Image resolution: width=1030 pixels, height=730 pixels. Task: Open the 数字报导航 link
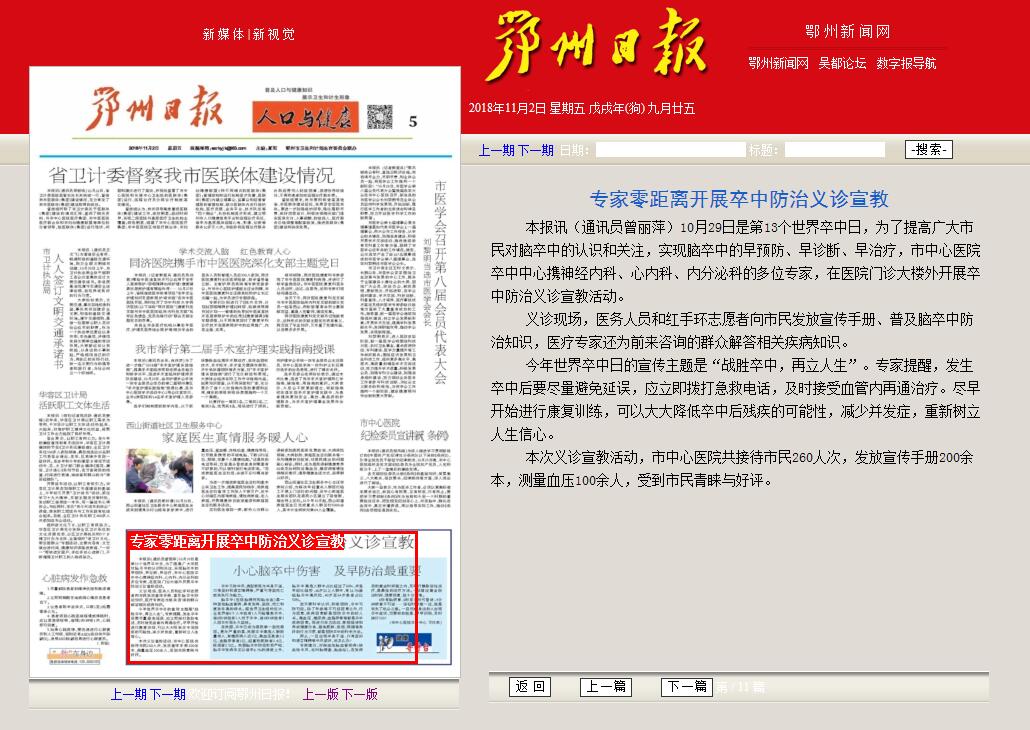coord(906,63)
